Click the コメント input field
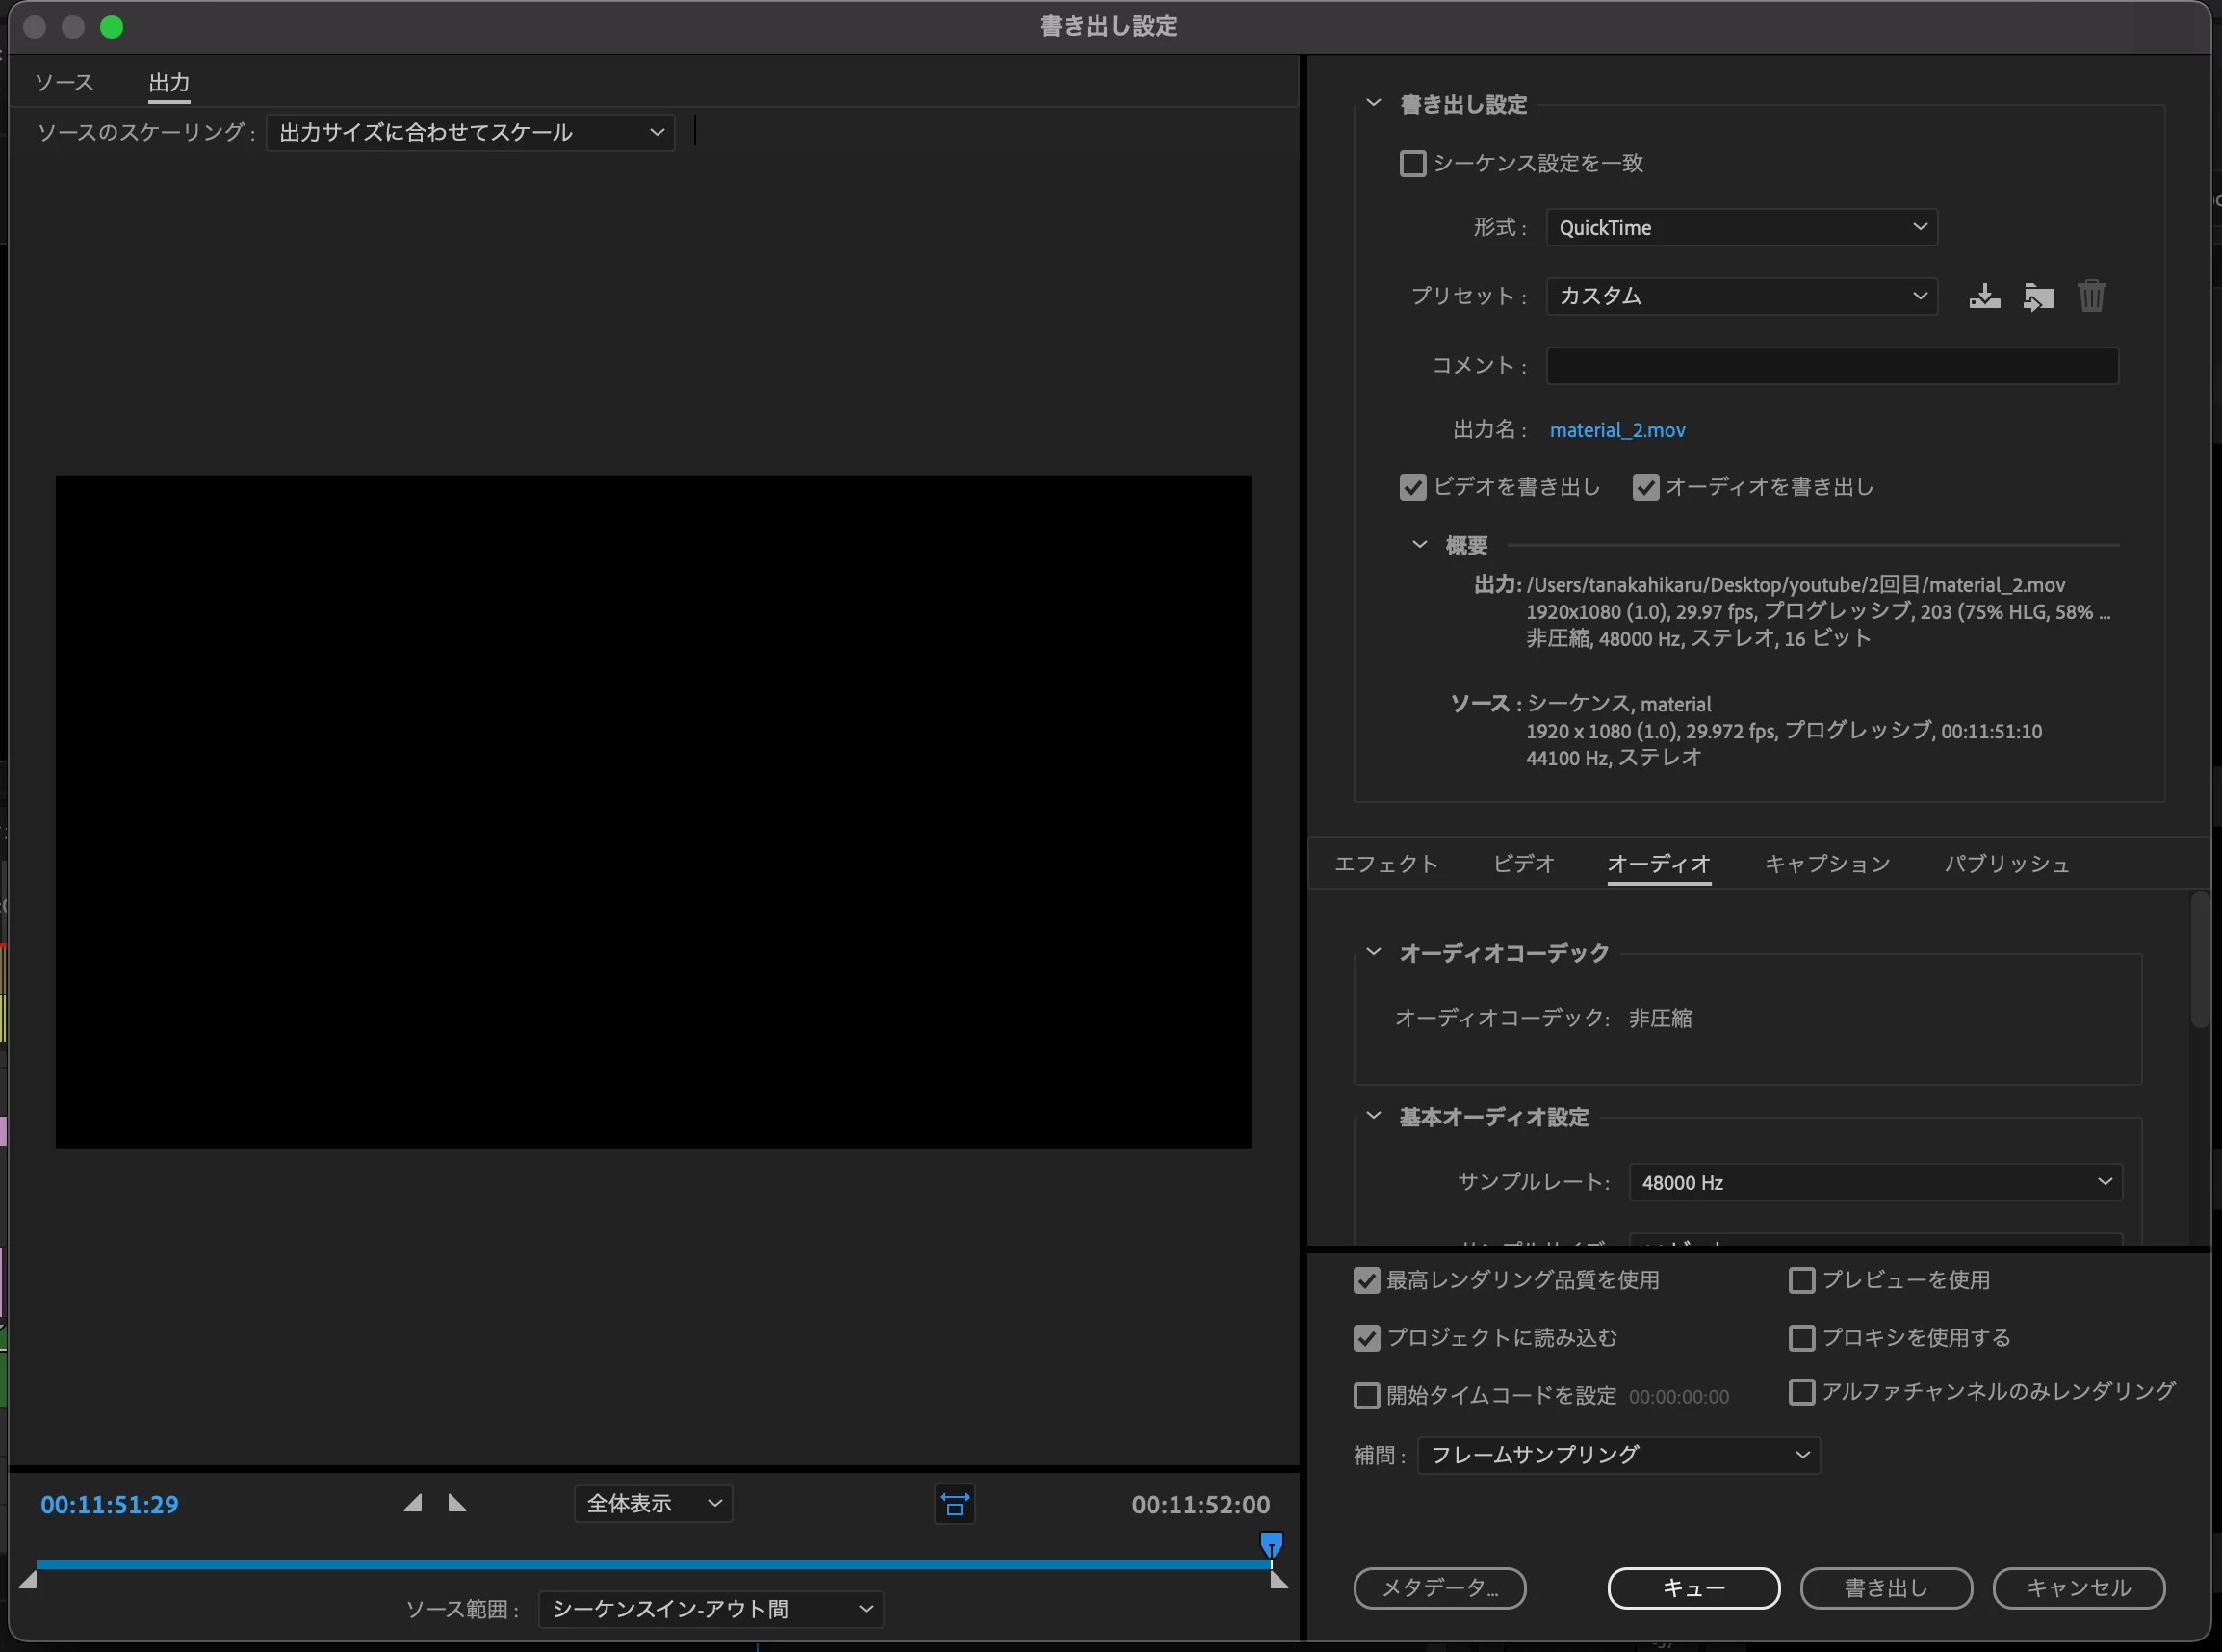 1831,366
